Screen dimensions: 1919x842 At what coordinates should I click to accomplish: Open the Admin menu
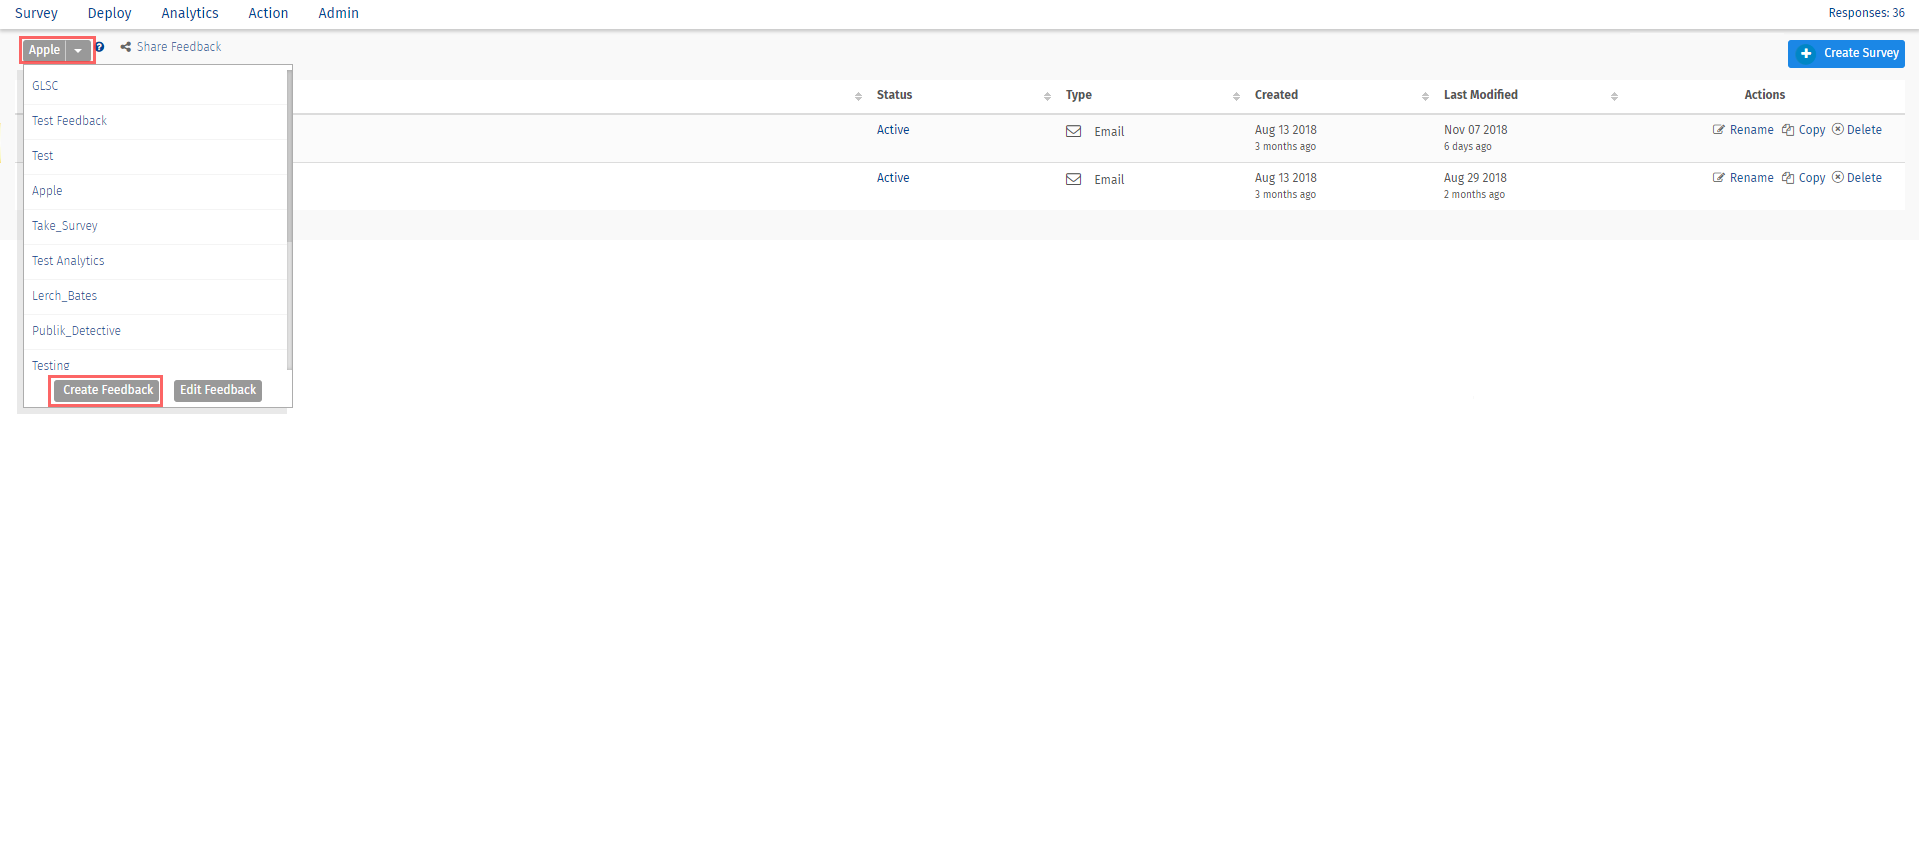pyautogui.click(x=338, y=13)
